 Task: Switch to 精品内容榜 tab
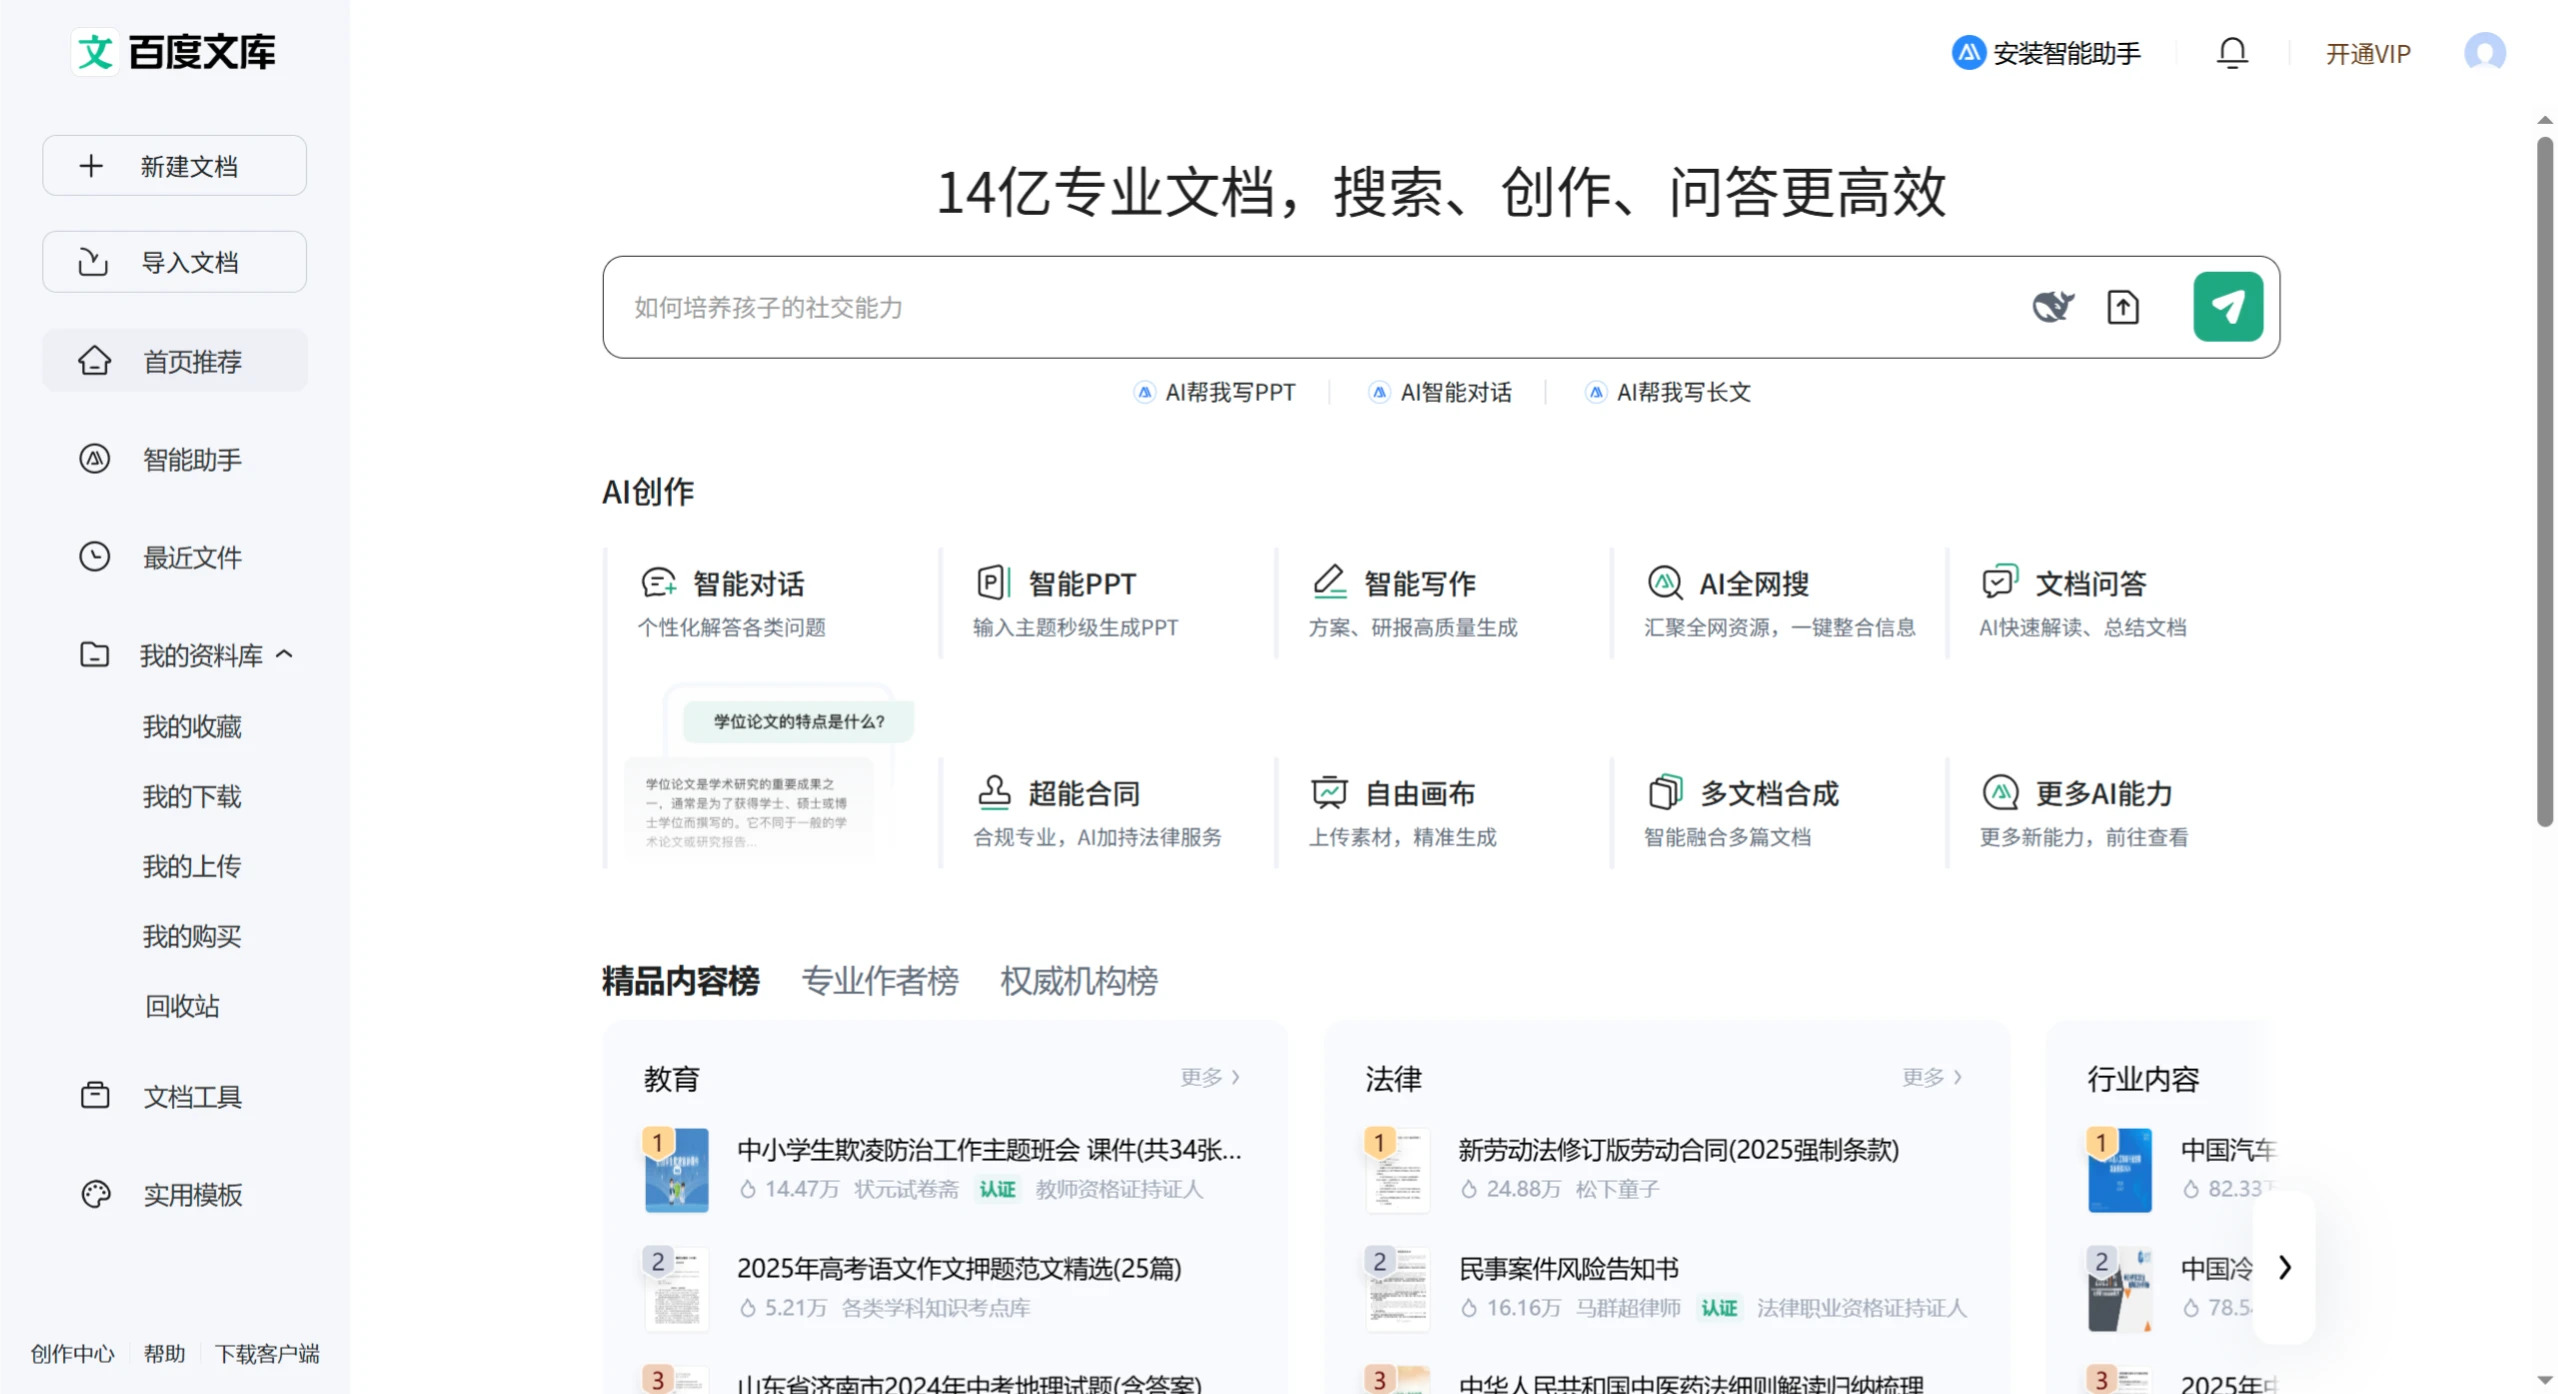tap(680, 981)
